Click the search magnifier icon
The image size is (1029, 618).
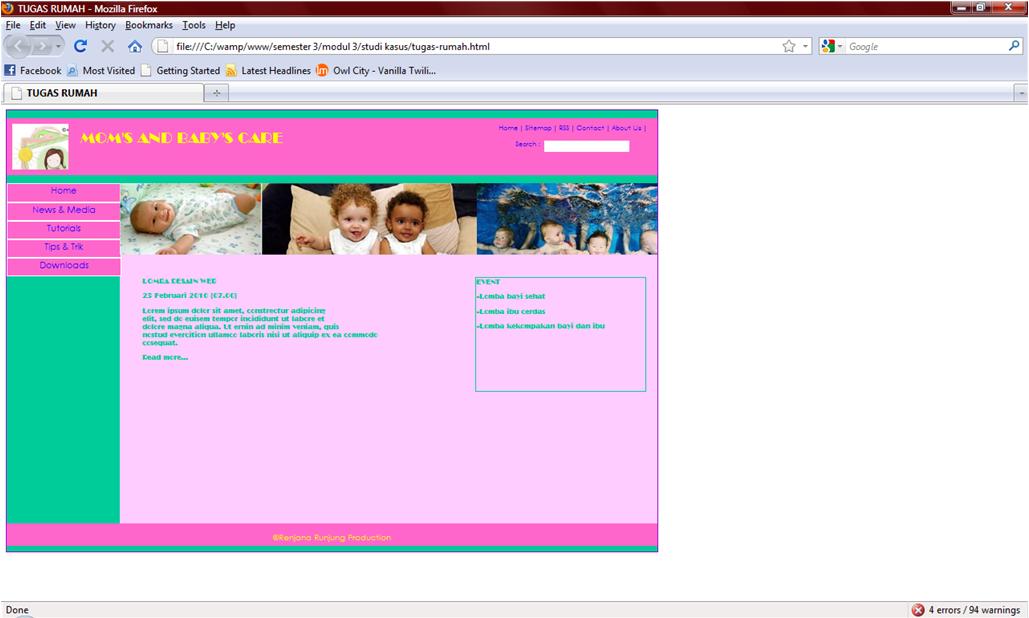[x=1014, y=46]
